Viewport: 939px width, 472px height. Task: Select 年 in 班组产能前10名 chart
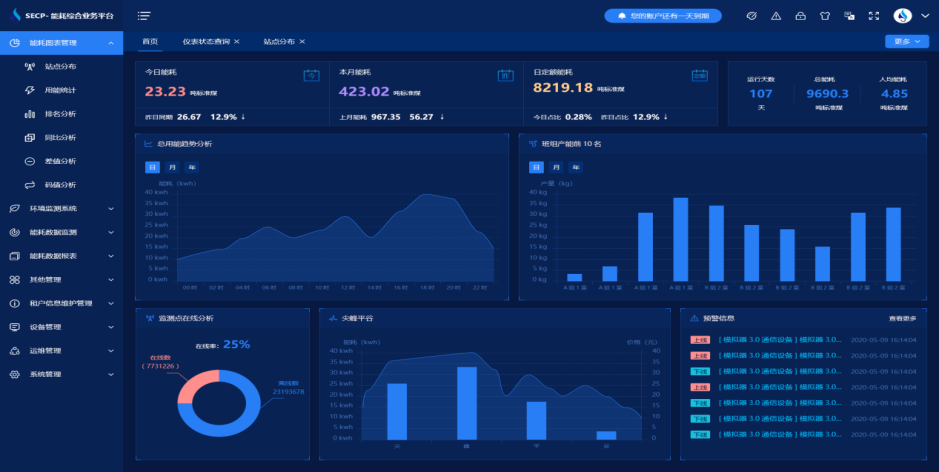click(575, 167)
